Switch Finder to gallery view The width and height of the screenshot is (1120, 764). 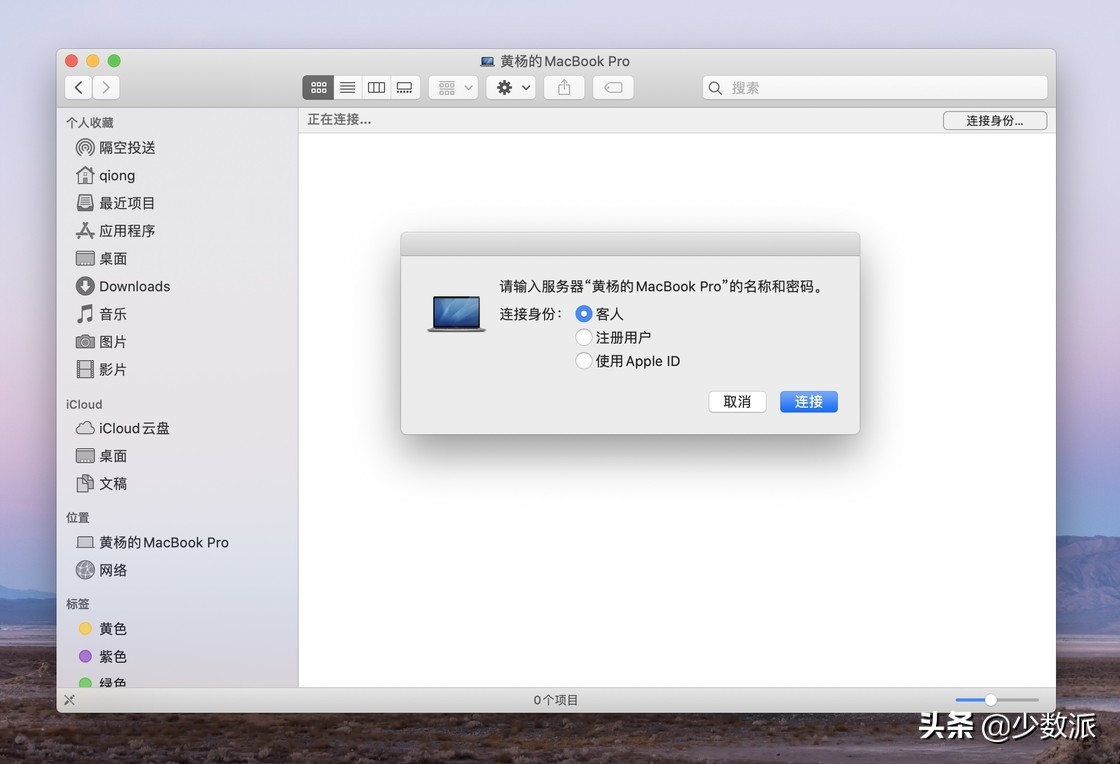pyautogui.click(x=404, y=87)
